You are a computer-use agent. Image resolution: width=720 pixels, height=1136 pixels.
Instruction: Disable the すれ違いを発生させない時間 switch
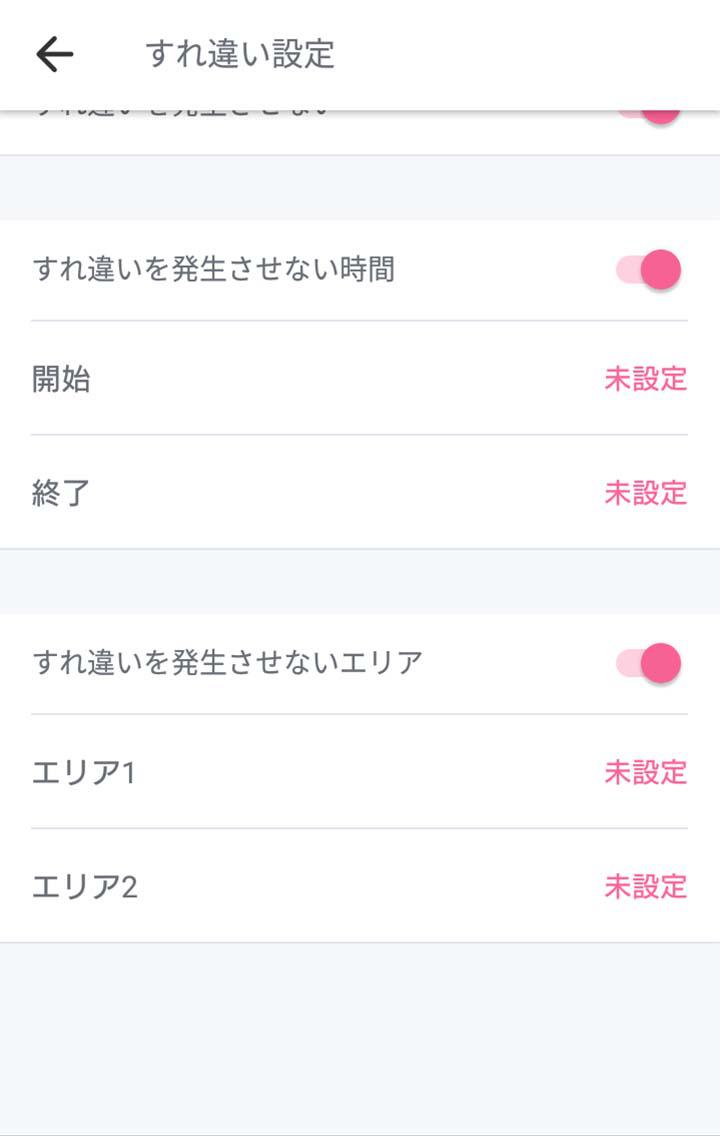pos(649,270)
